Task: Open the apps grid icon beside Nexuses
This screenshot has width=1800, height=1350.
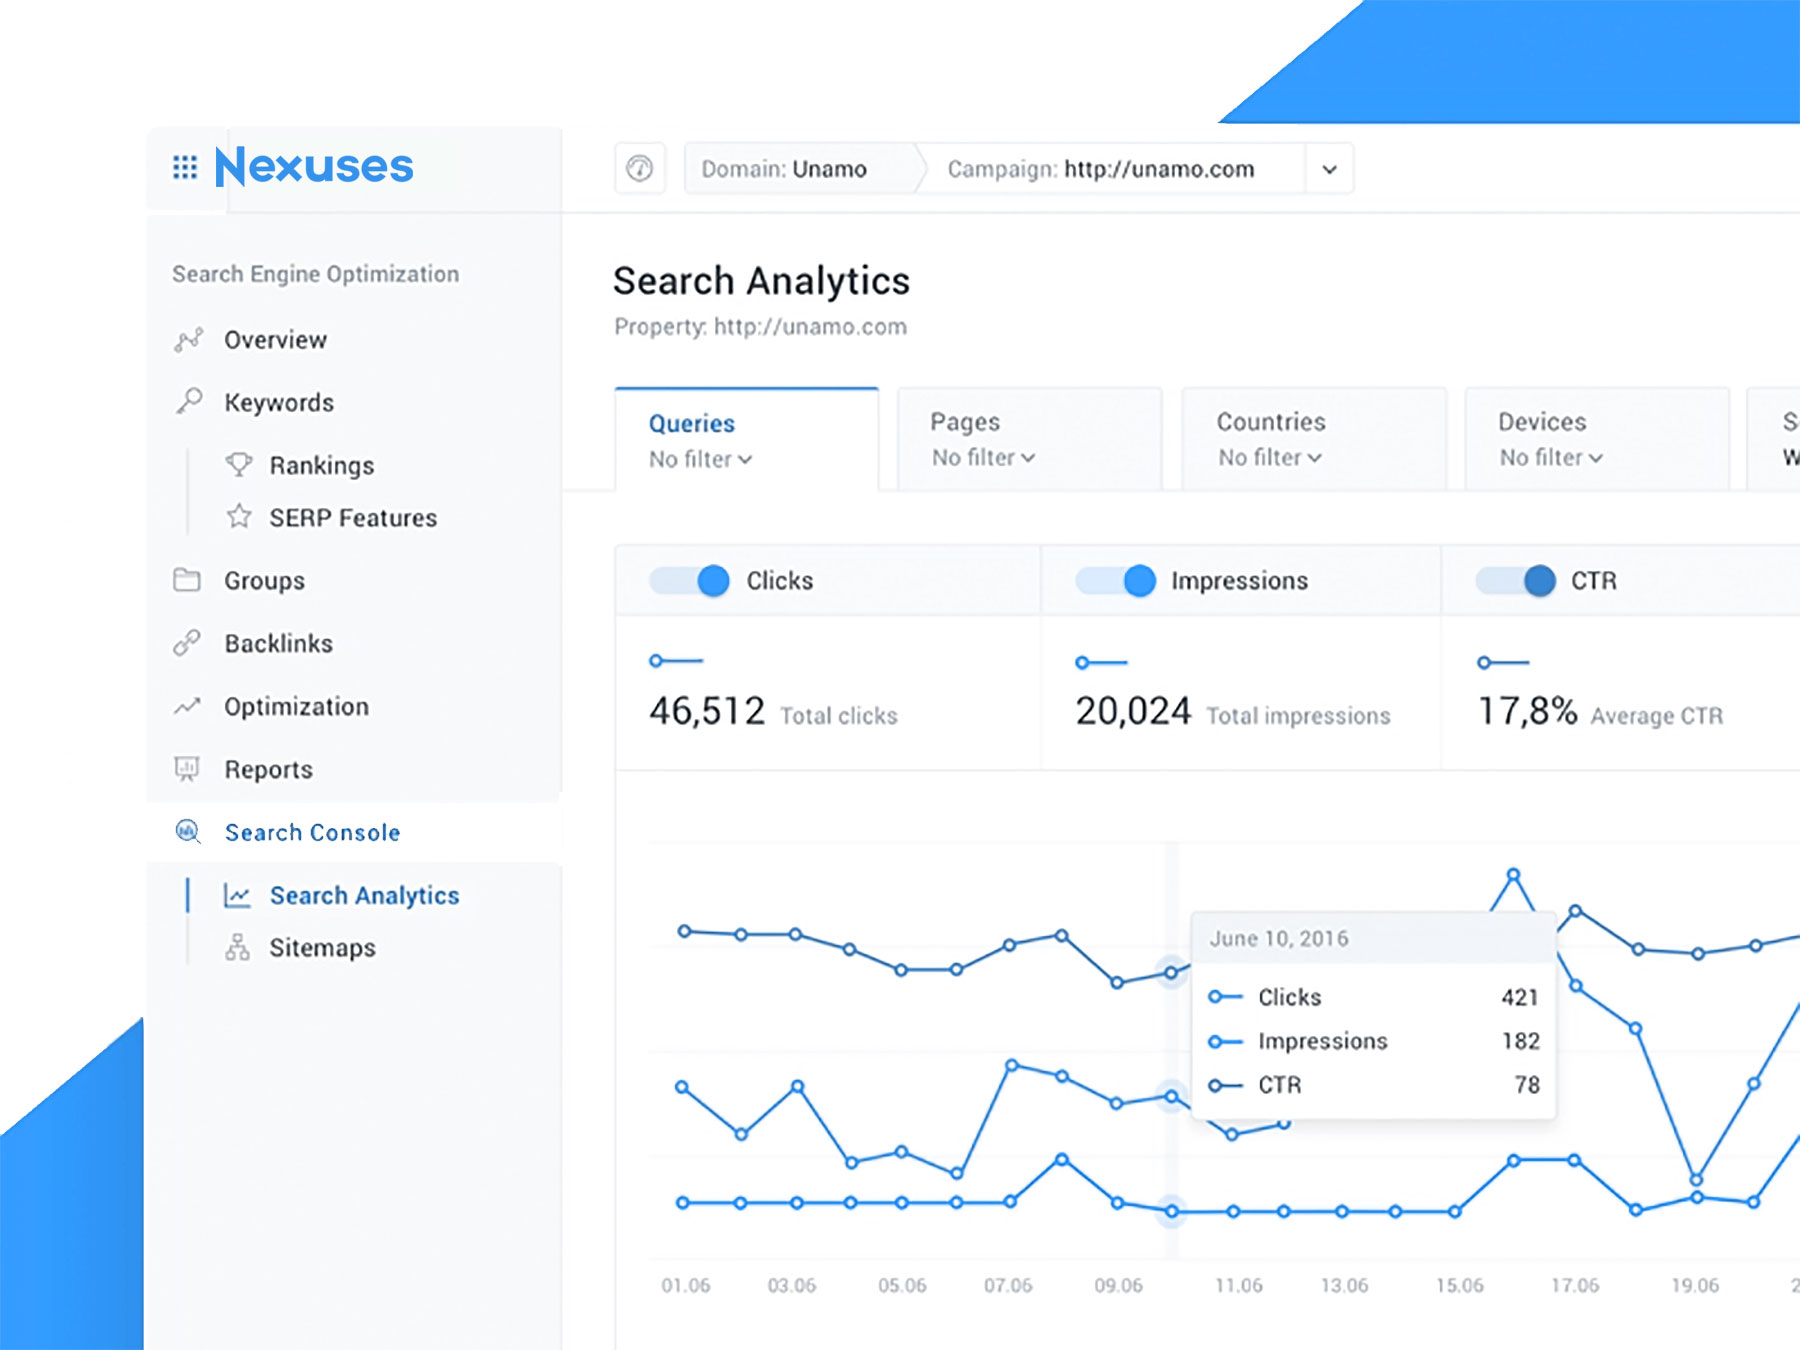Action: point(185,167)
